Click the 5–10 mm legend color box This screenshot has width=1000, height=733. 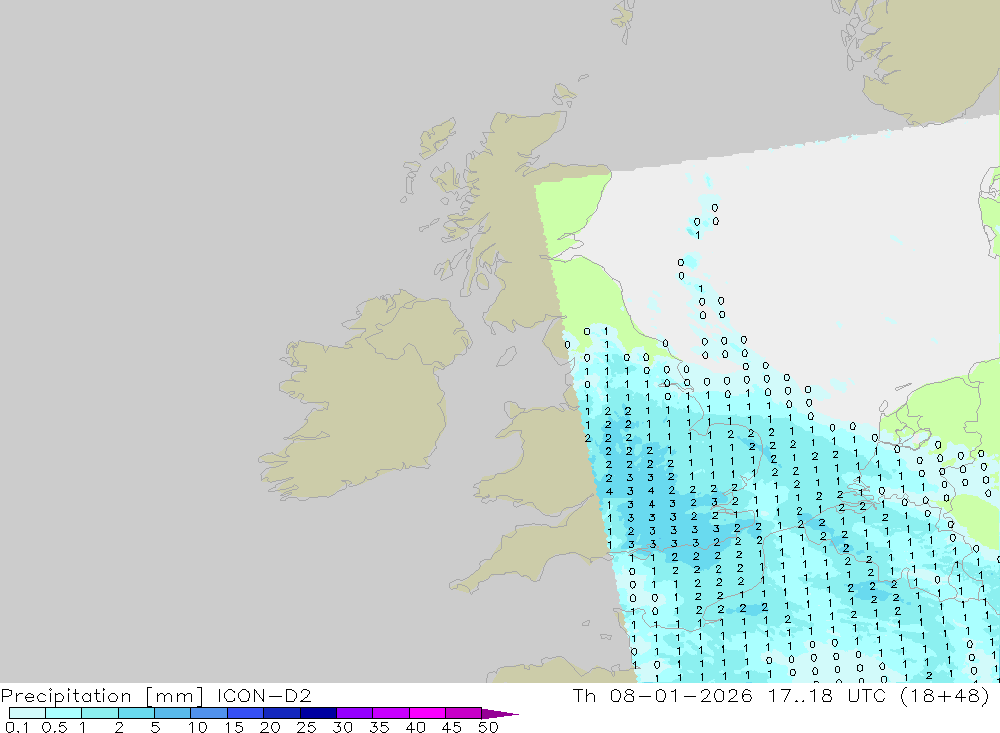tap(172, 713)
